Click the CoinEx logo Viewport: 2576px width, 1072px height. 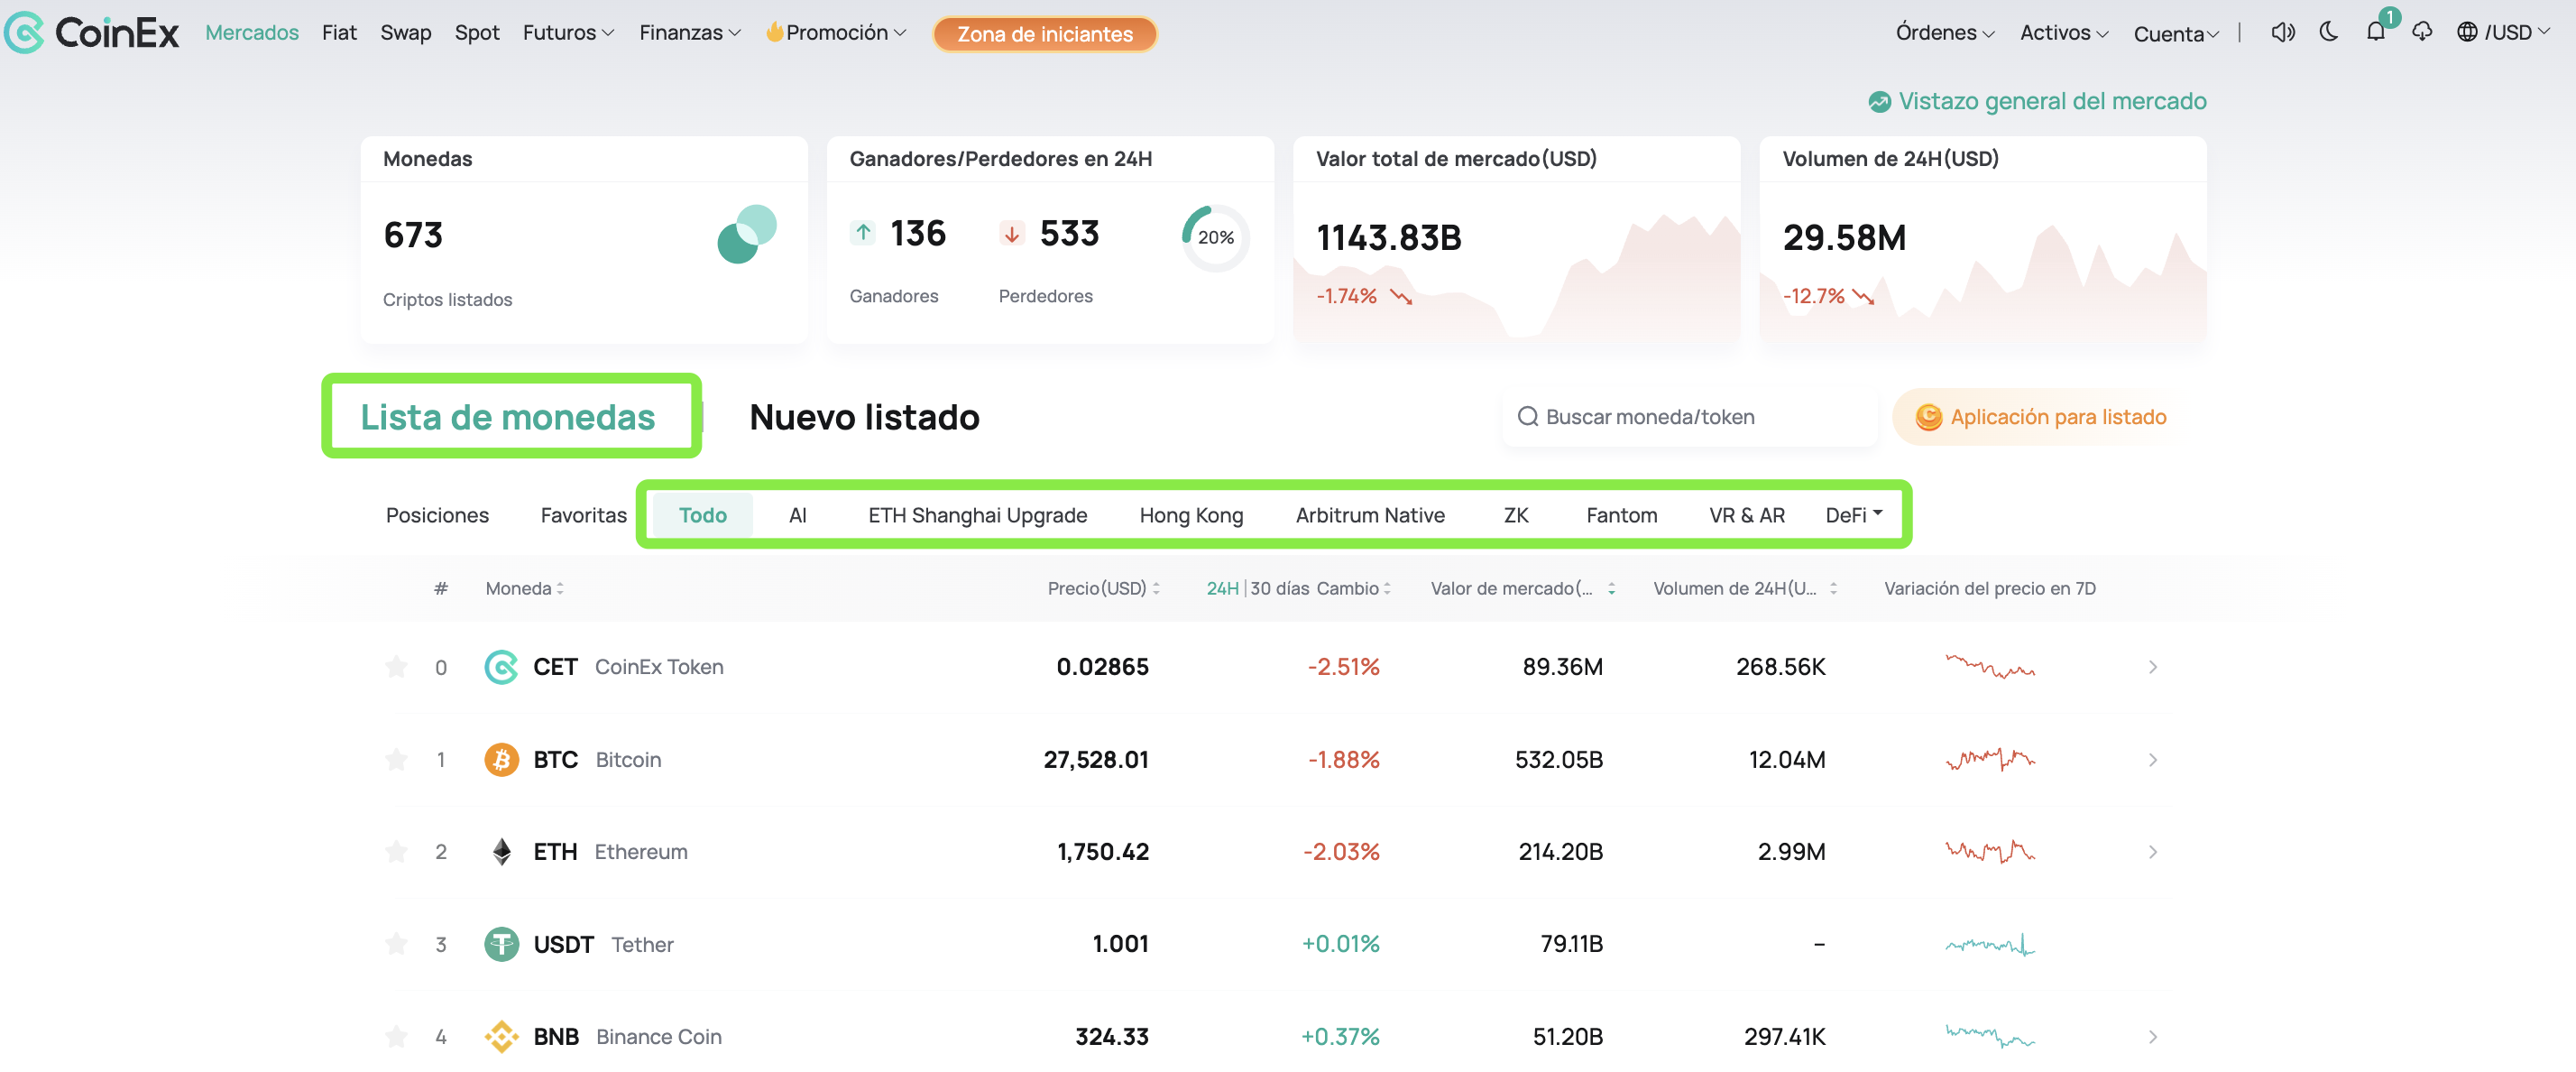pyautogui.click(x=91, y=32)
